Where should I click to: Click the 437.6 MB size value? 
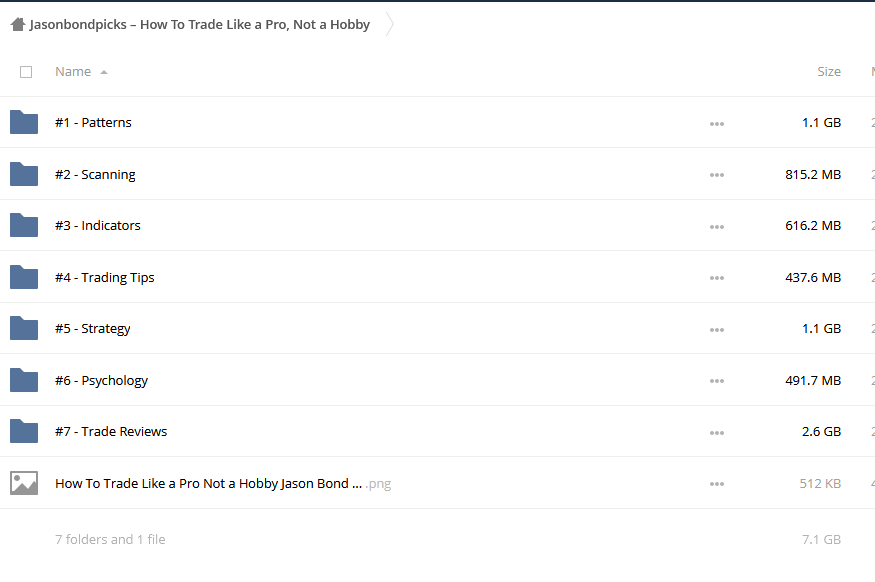pyautogui.click(x=812, y=277)
